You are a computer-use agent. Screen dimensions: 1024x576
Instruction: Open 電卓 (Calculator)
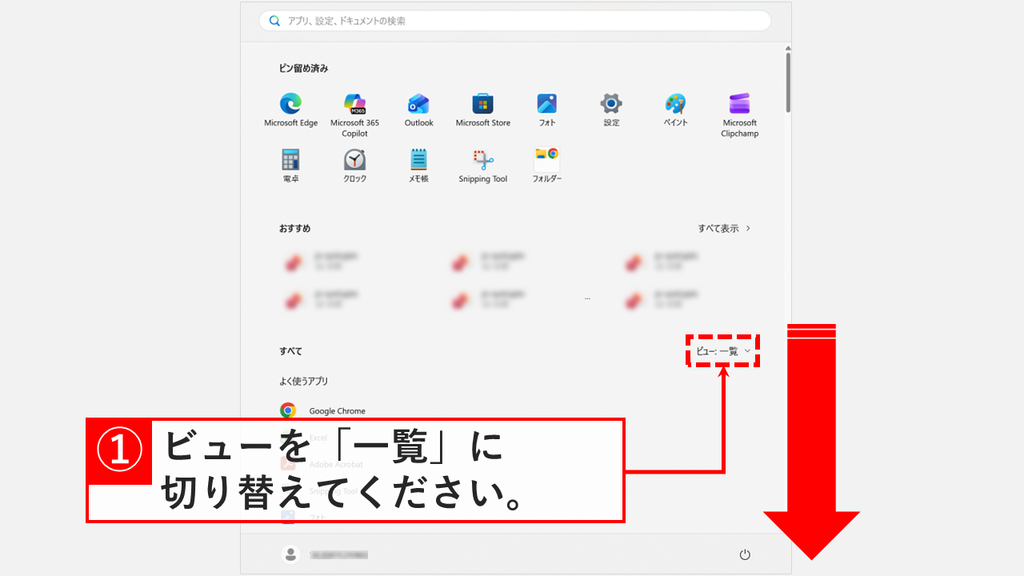[x=291, y=165]
